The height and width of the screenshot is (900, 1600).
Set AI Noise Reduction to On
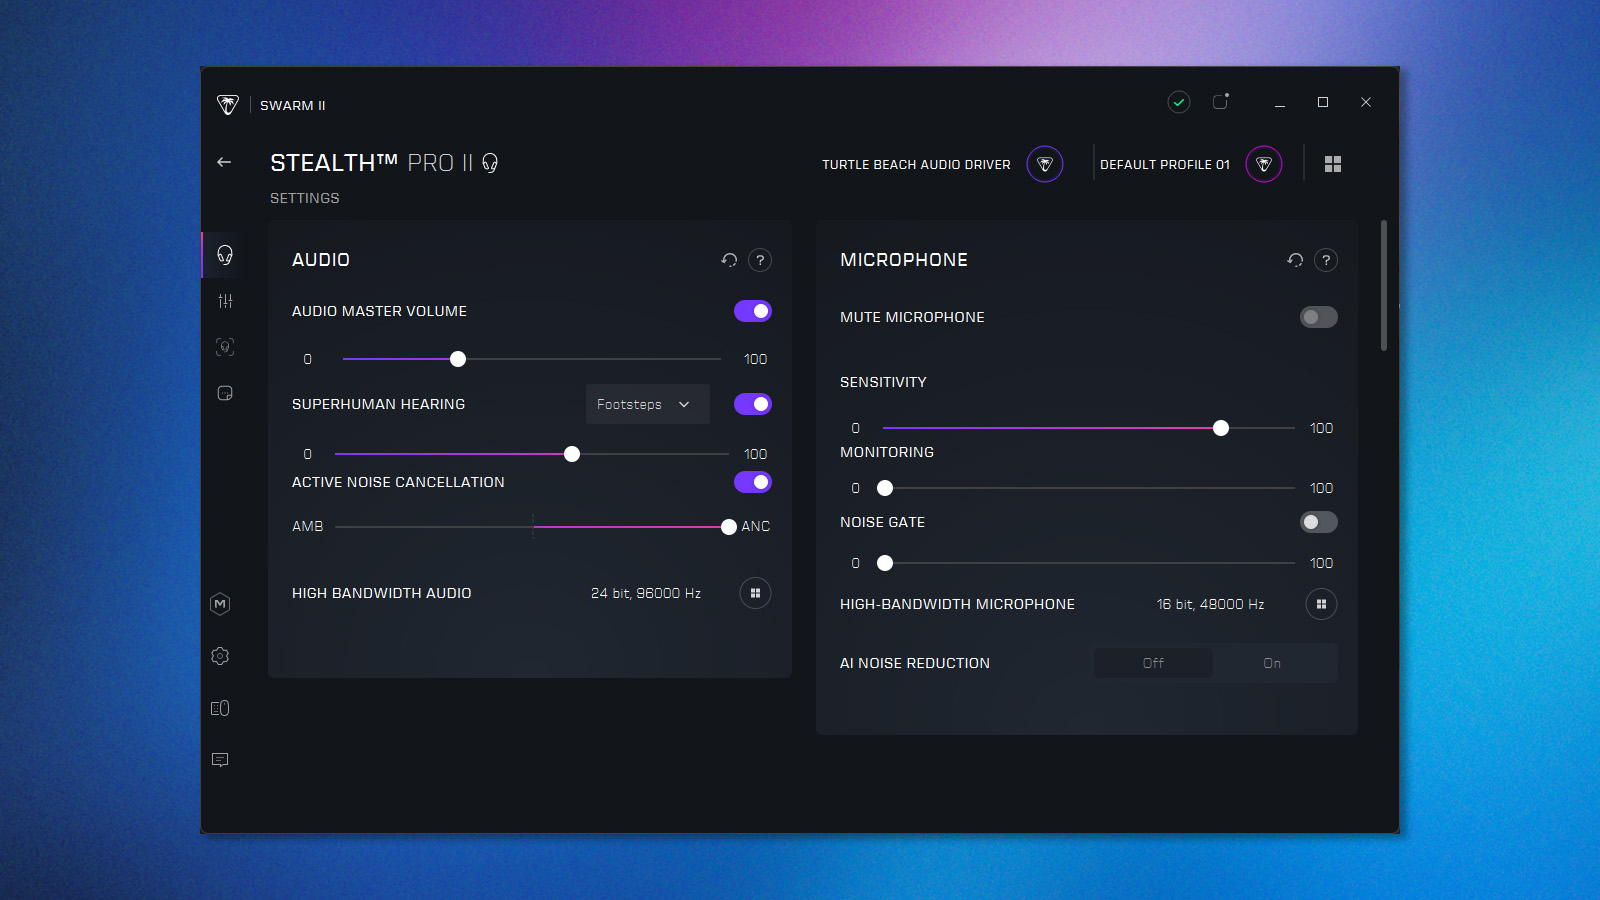click(x=1272, y=663)
